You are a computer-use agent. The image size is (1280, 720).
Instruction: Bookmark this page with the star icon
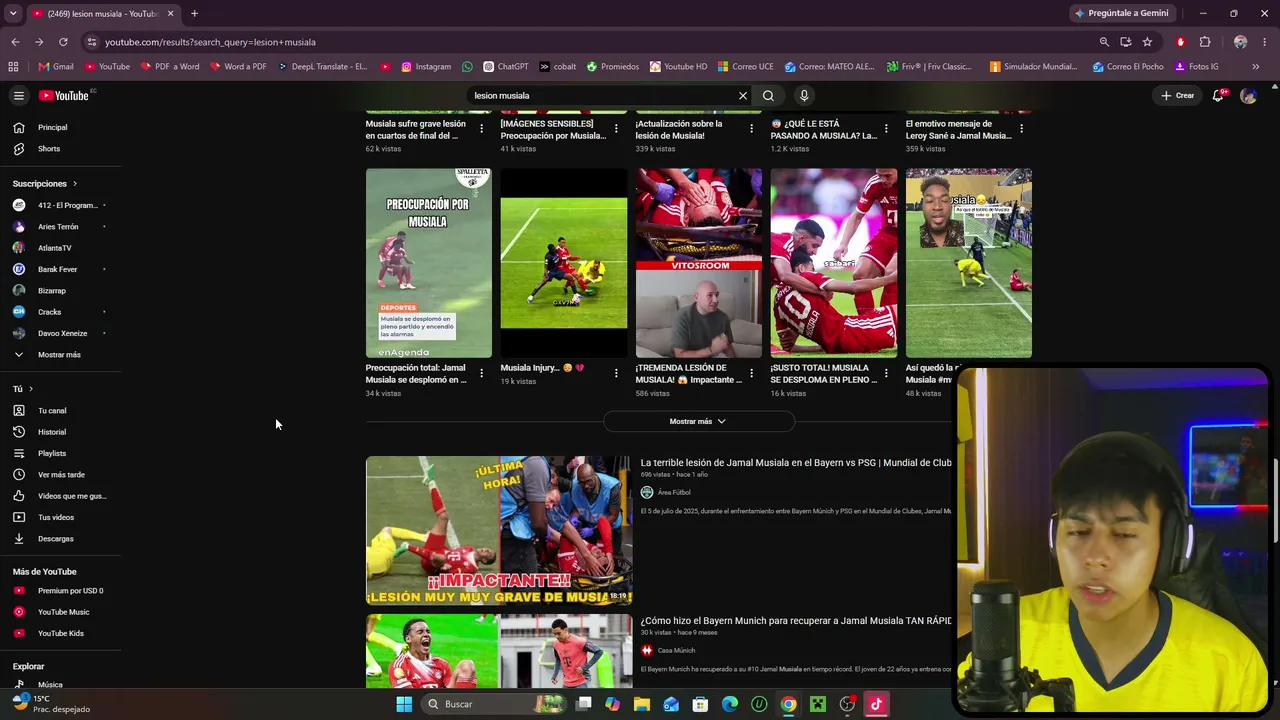(1147, 42)
